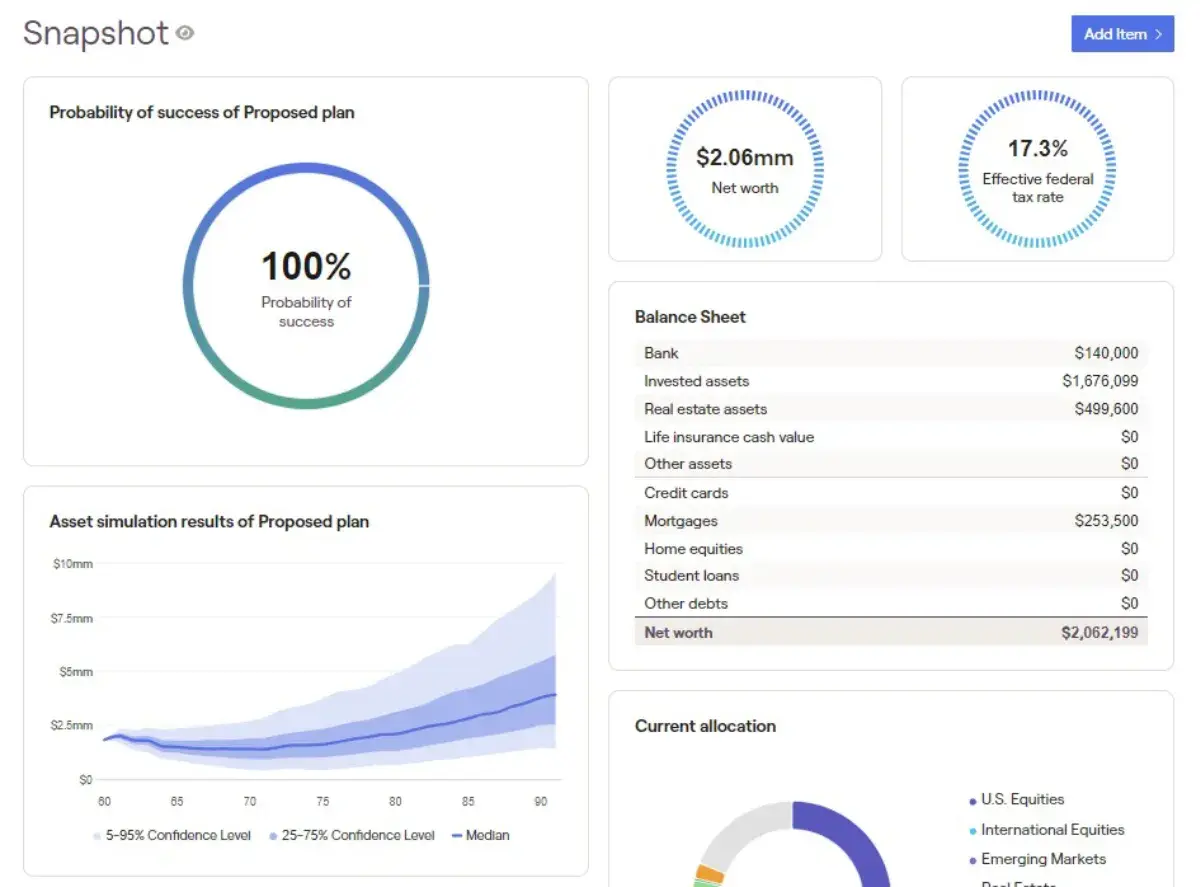The height and width of the screenshot is (887, 1200).
Task: Select the U.S. Equities legend entry
Action: [x=1021, y=799]
